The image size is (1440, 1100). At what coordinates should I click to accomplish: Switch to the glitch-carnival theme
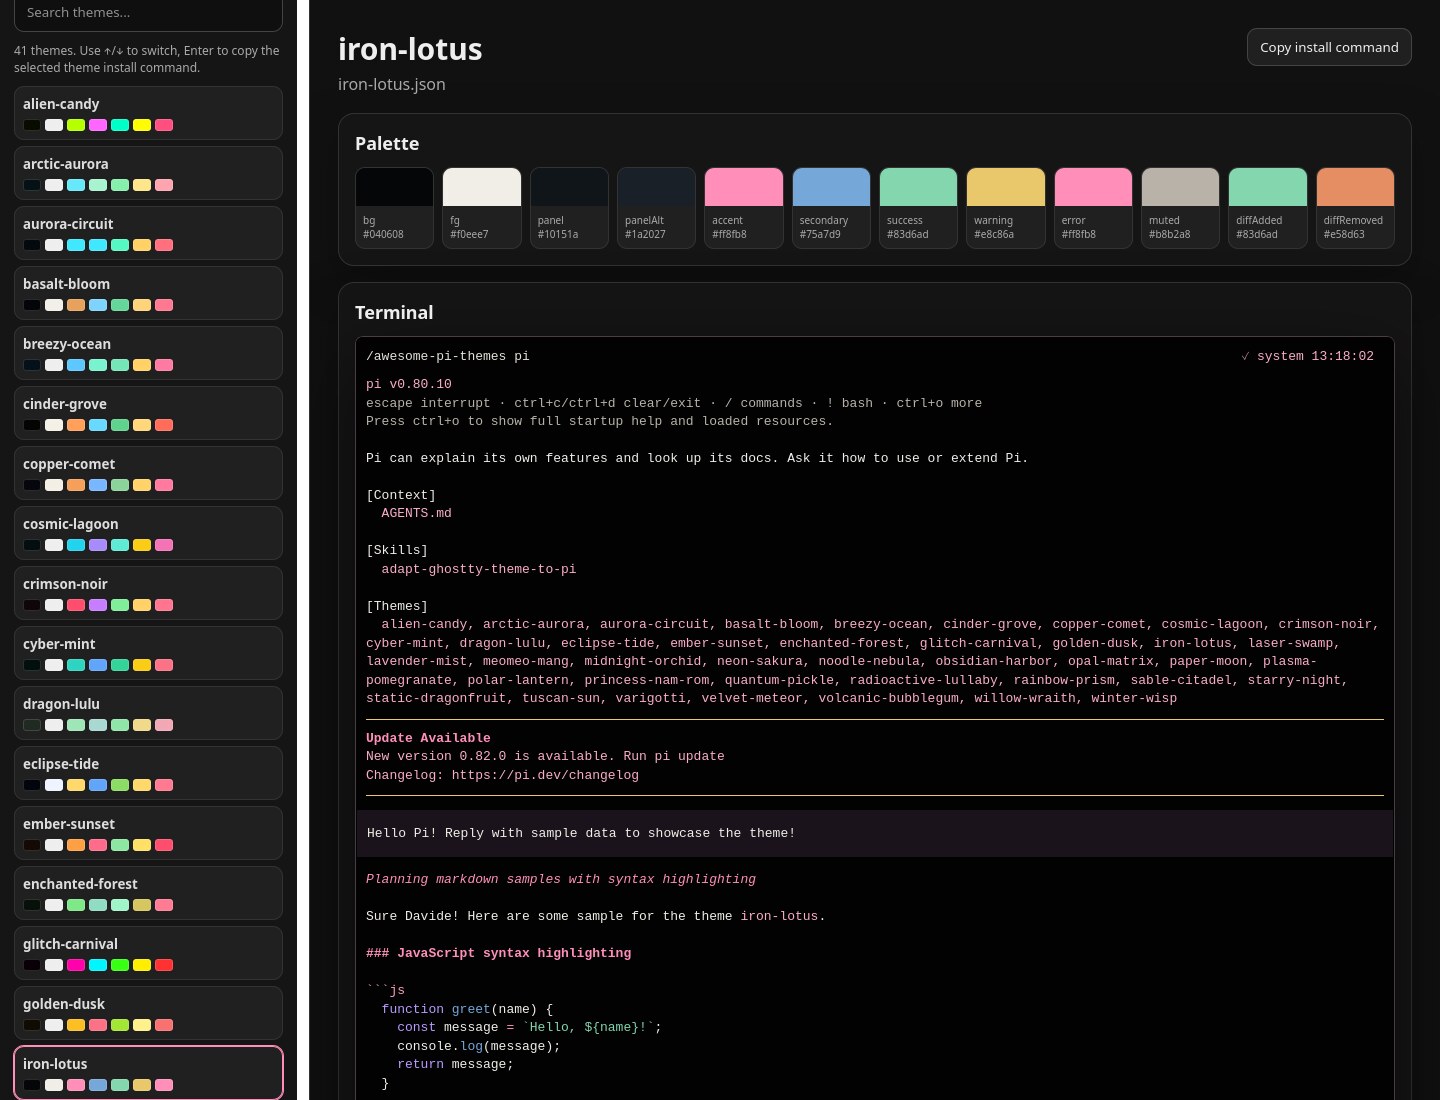click(148, 953)
